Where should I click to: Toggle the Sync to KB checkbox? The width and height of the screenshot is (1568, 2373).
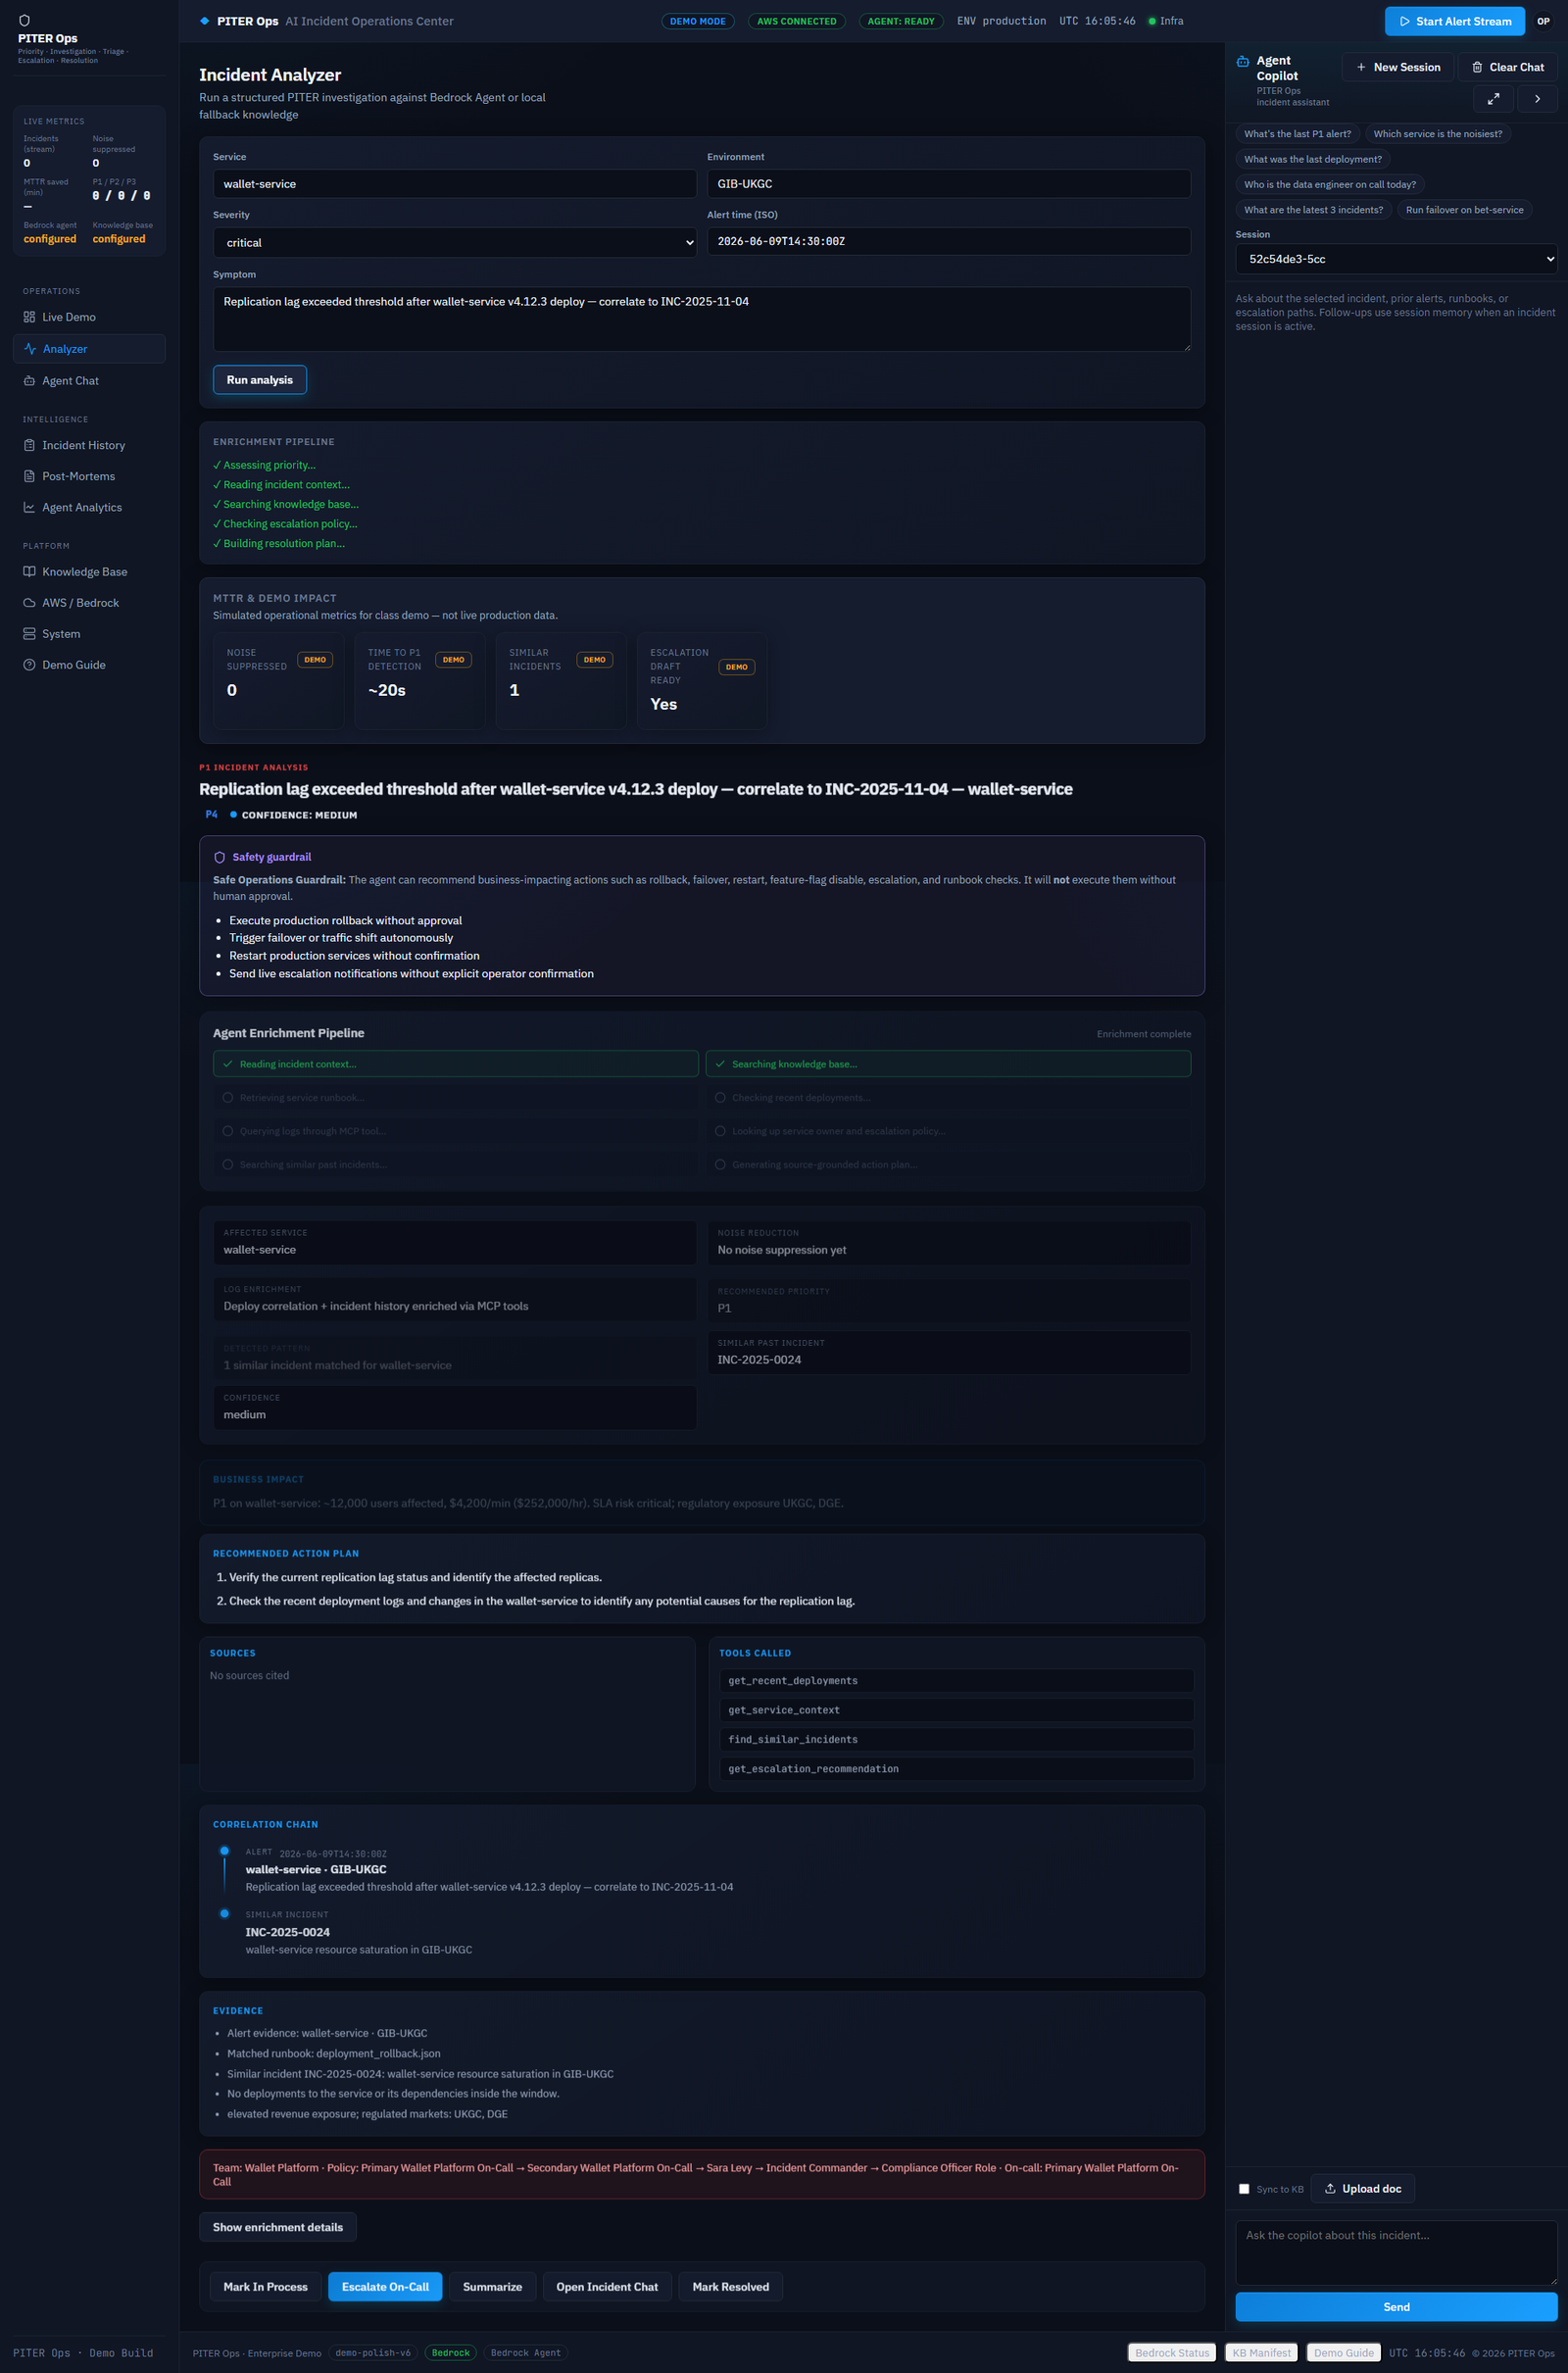1244,2189
